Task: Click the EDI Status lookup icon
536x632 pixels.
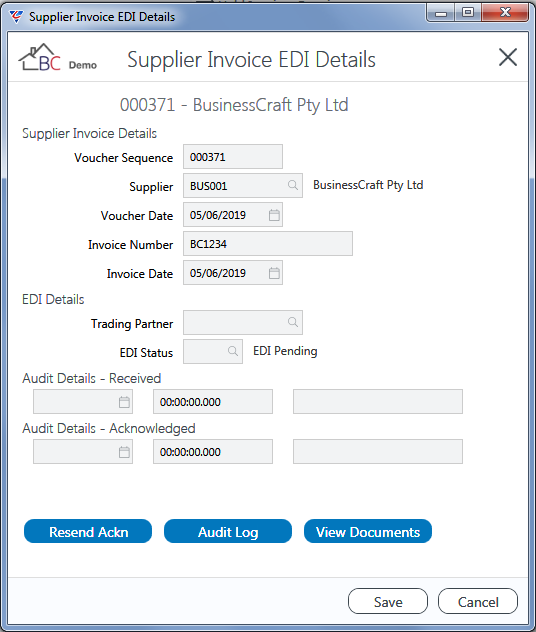Action: [233, 351]
